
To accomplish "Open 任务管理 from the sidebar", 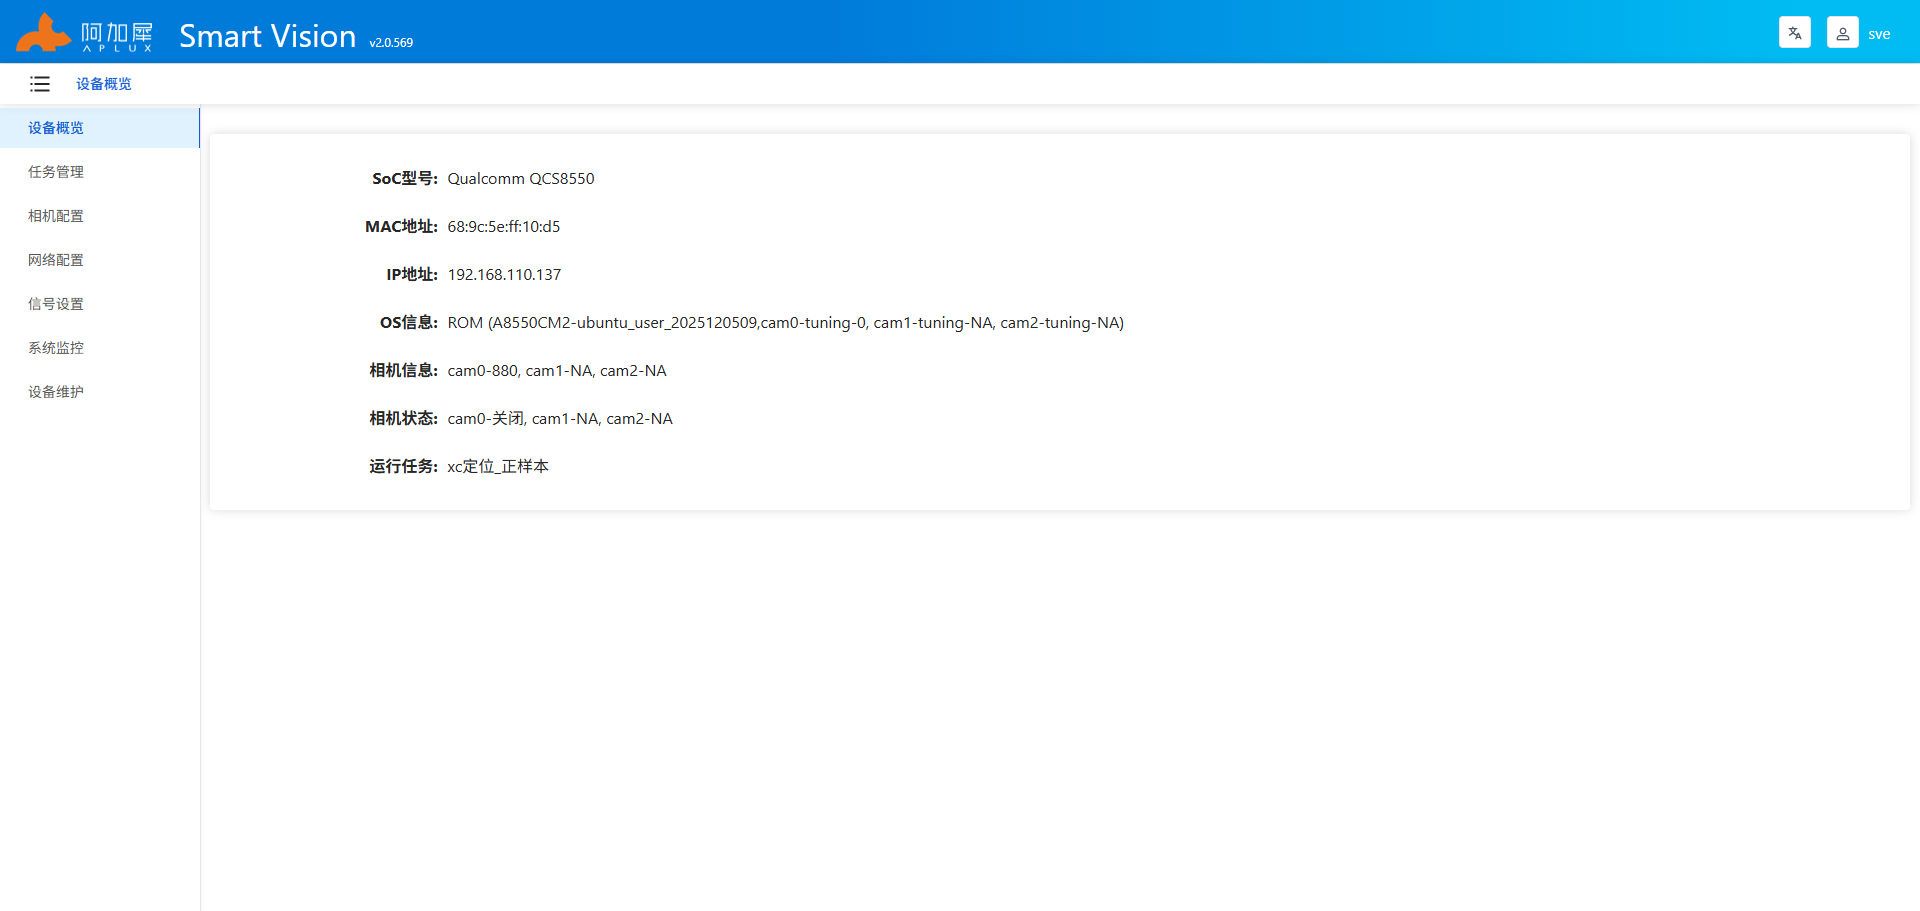I will tap(56, 172).
